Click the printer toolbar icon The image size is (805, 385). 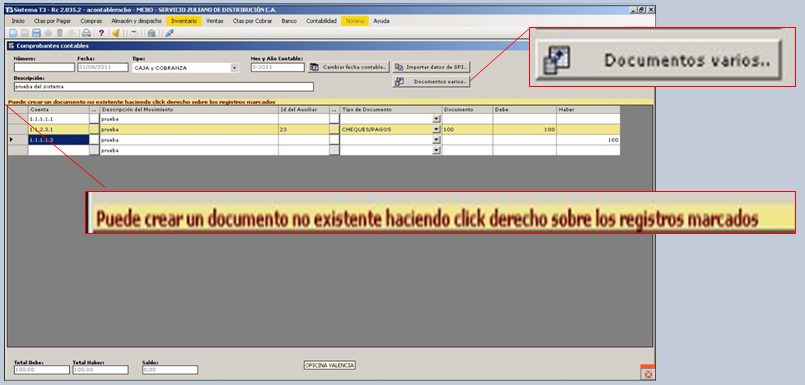(87, 33)
